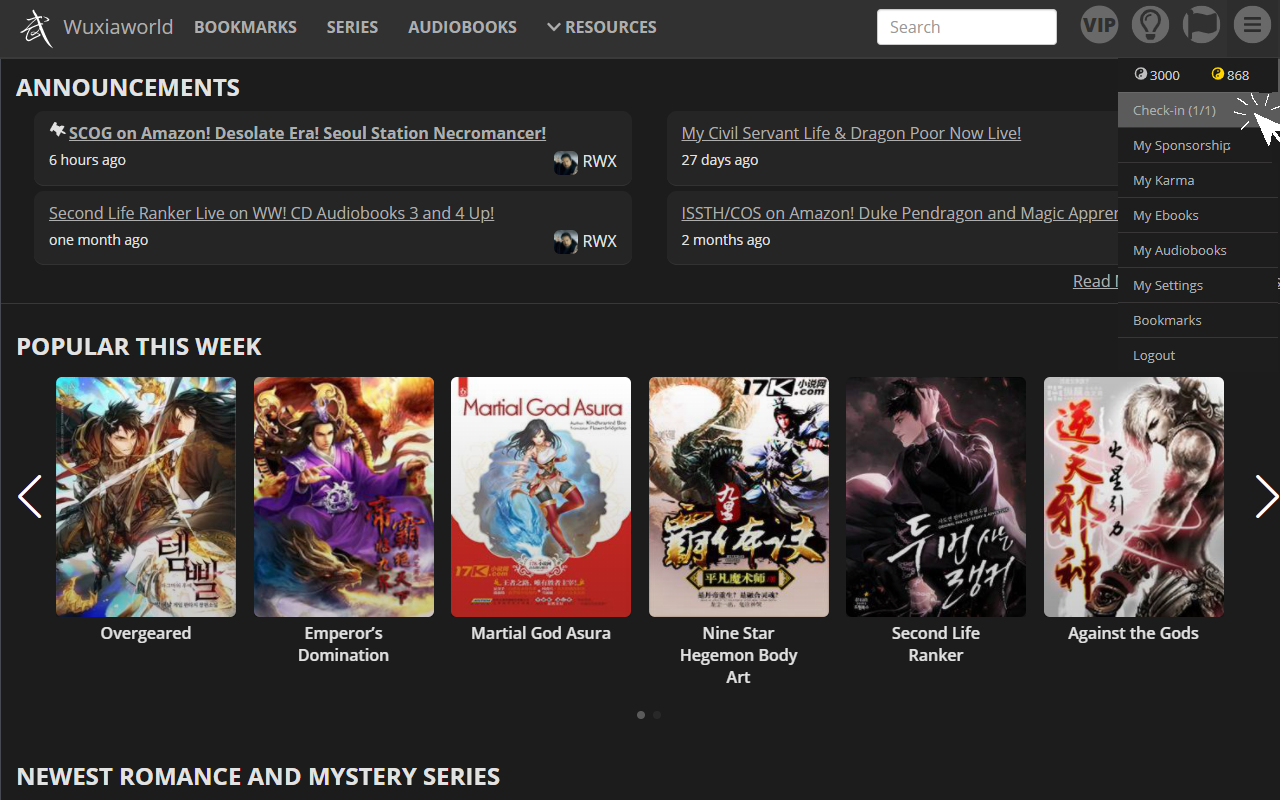Open the VIP badge icon
The image size is (1280, 800).
(1099, 25)
